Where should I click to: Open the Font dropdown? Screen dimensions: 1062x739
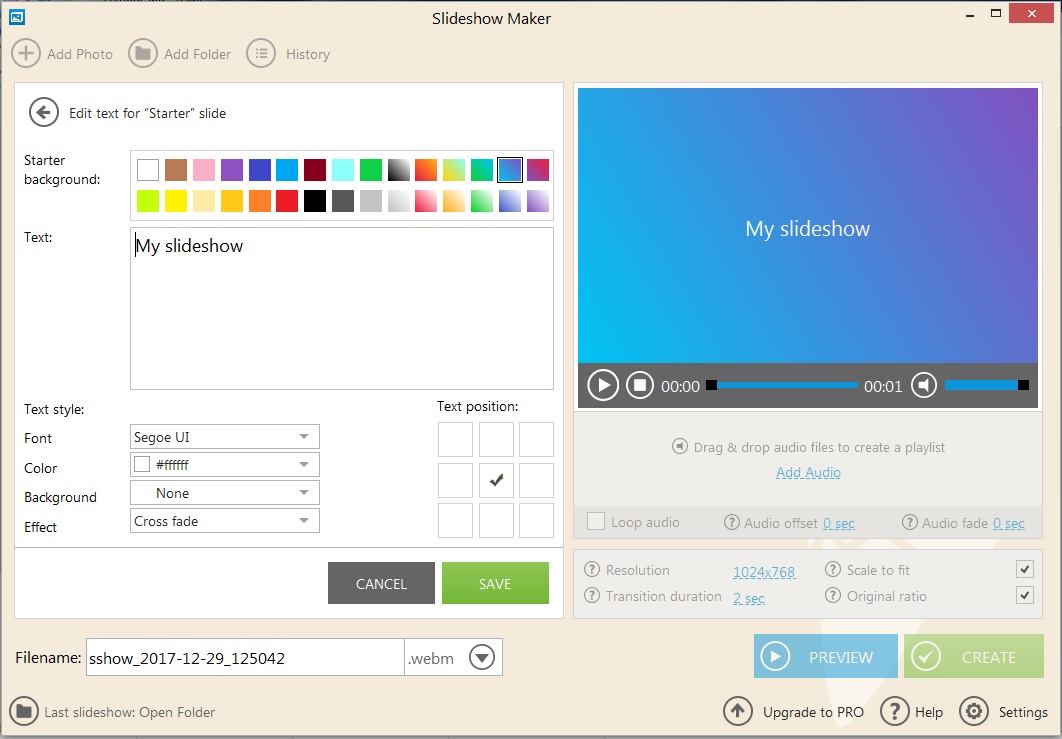tap(305, 437)
